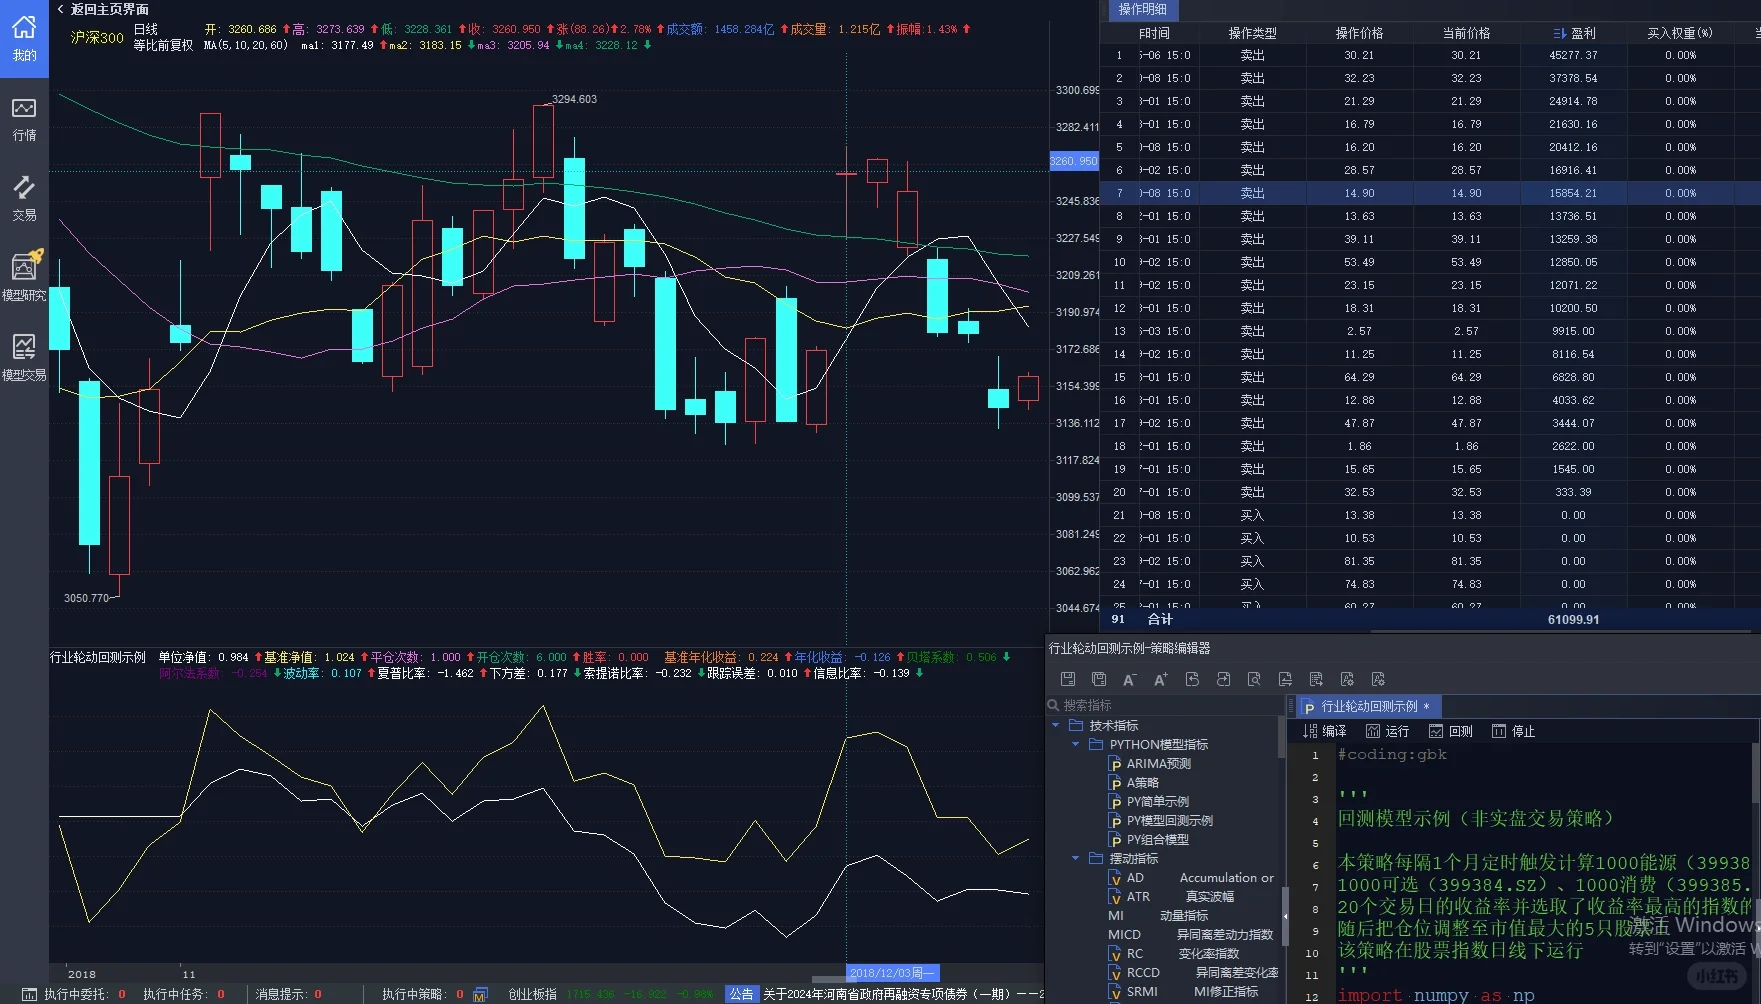
Task: Sort by 操作价格 column header
Action: point(1359,33)
